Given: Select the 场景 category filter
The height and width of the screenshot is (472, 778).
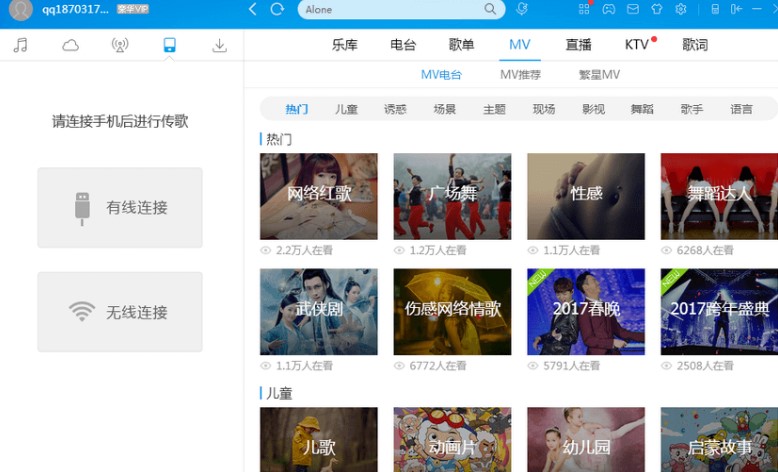Looking at the screenshot, I should (x=445, y=109).
